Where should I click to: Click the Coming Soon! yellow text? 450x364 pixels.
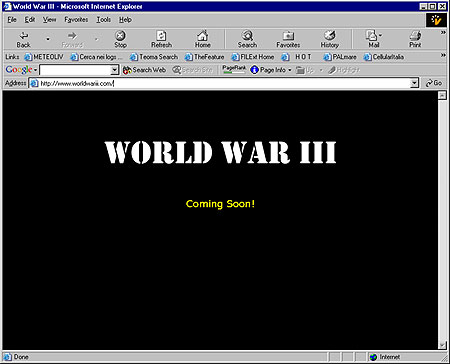click(220, 204)
